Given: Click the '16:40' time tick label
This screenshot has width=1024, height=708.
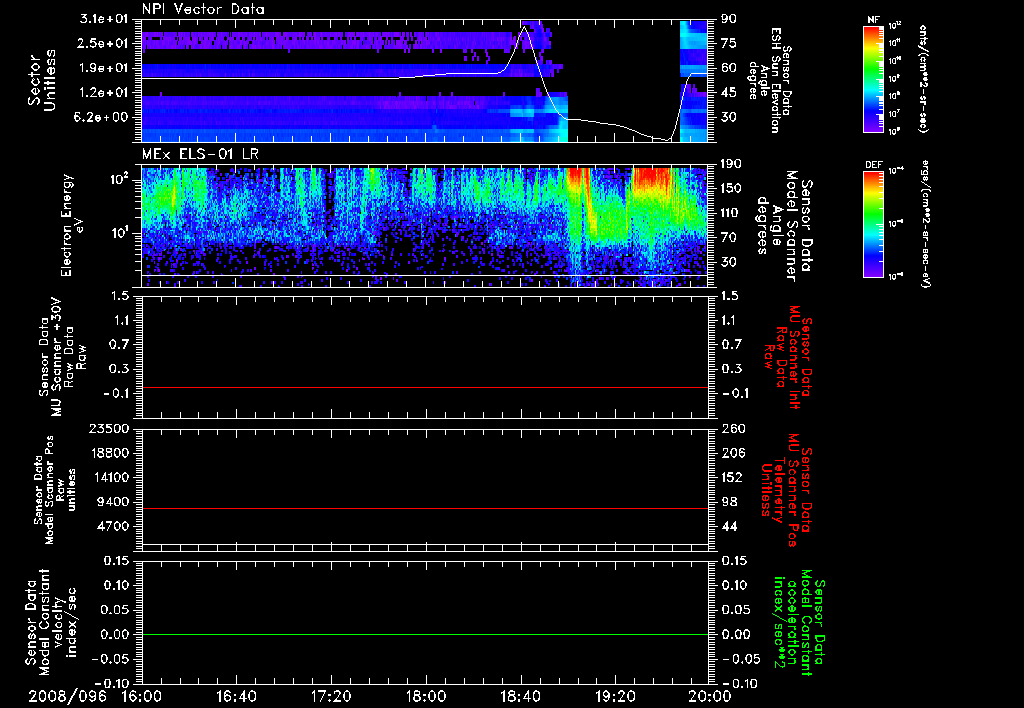Looking at the screenshot, I should click(x=236, y=697).
